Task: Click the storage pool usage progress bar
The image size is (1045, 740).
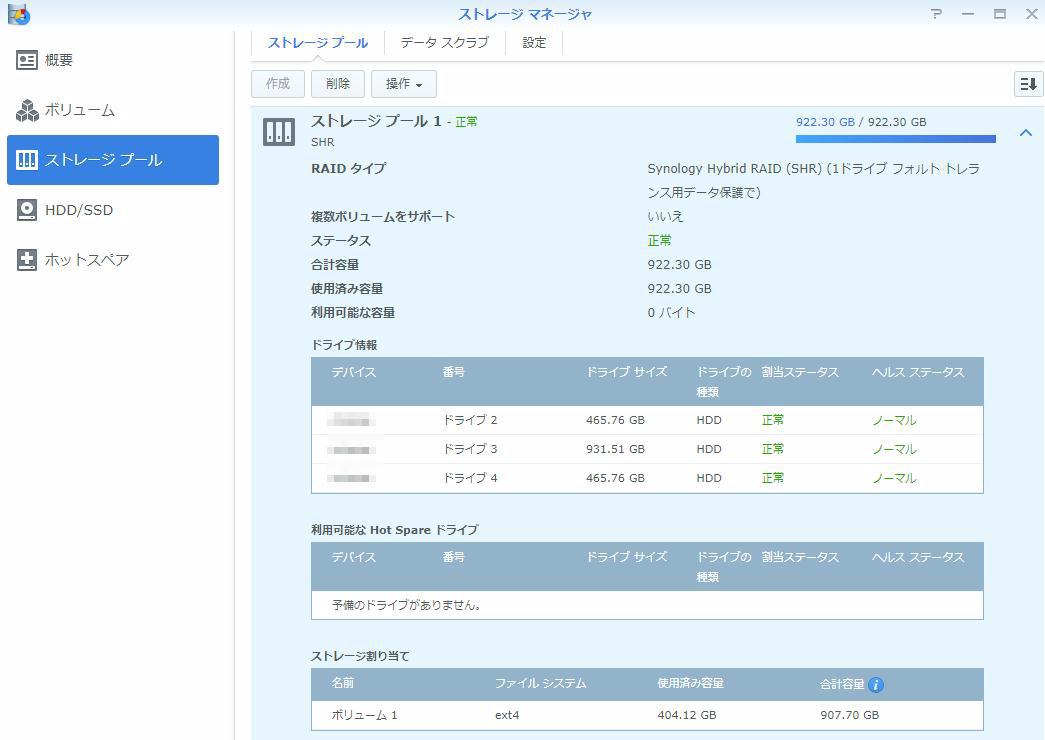Action: click(895, 139)
